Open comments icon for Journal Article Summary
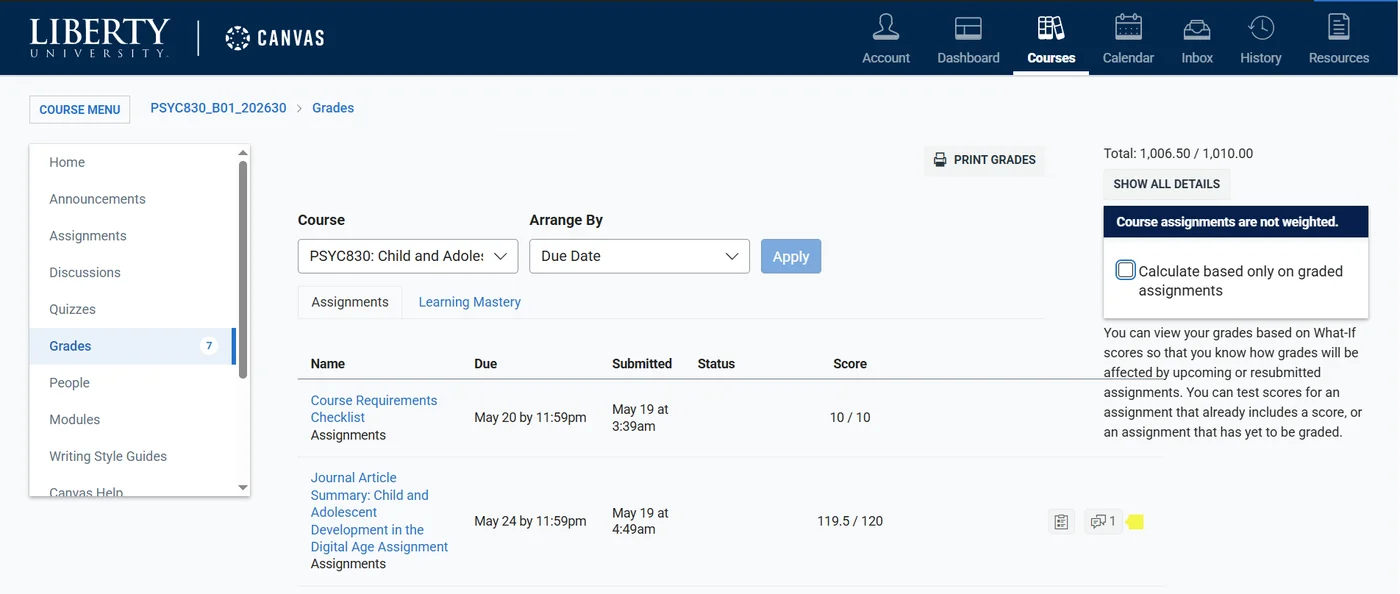Viewport: 1400px width, 594px height. tap(1103, 521)
